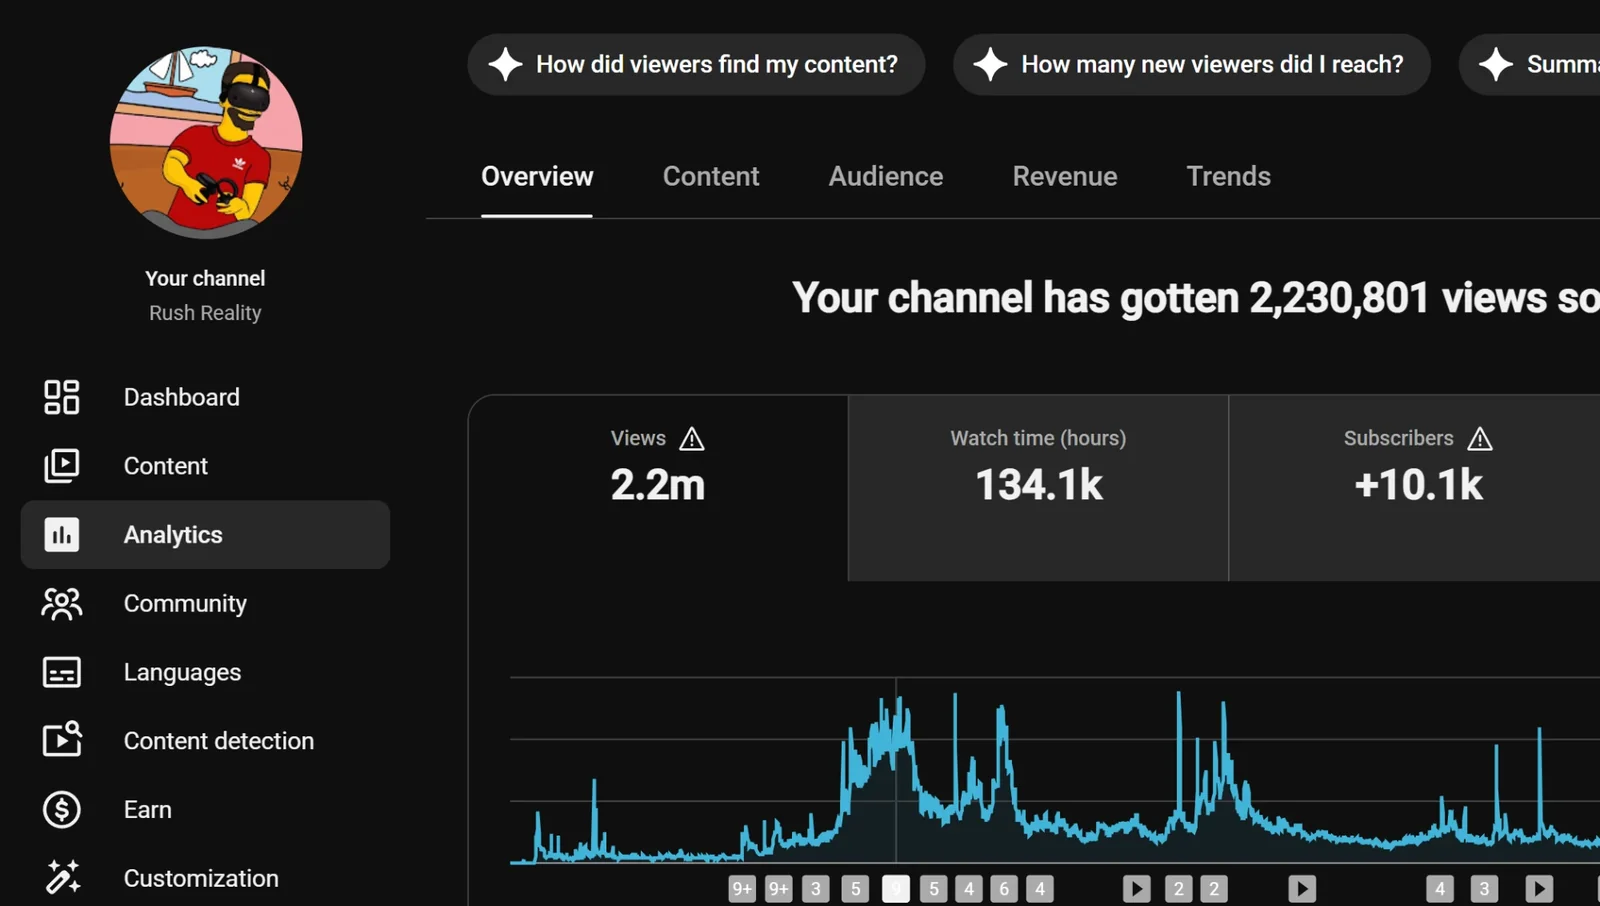Image resolution: width=1600 pixels, height=906 pixels.
Task: Select the Views 2.2m metric card
Action: (658, 488)
